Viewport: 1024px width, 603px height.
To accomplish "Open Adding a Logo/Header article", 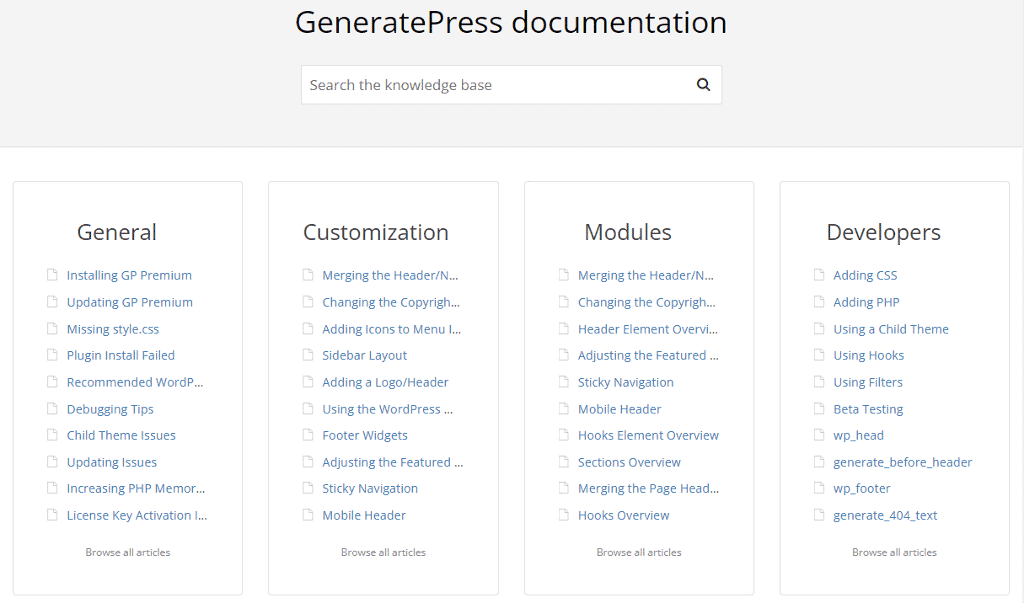I will (x=385, y=382).
